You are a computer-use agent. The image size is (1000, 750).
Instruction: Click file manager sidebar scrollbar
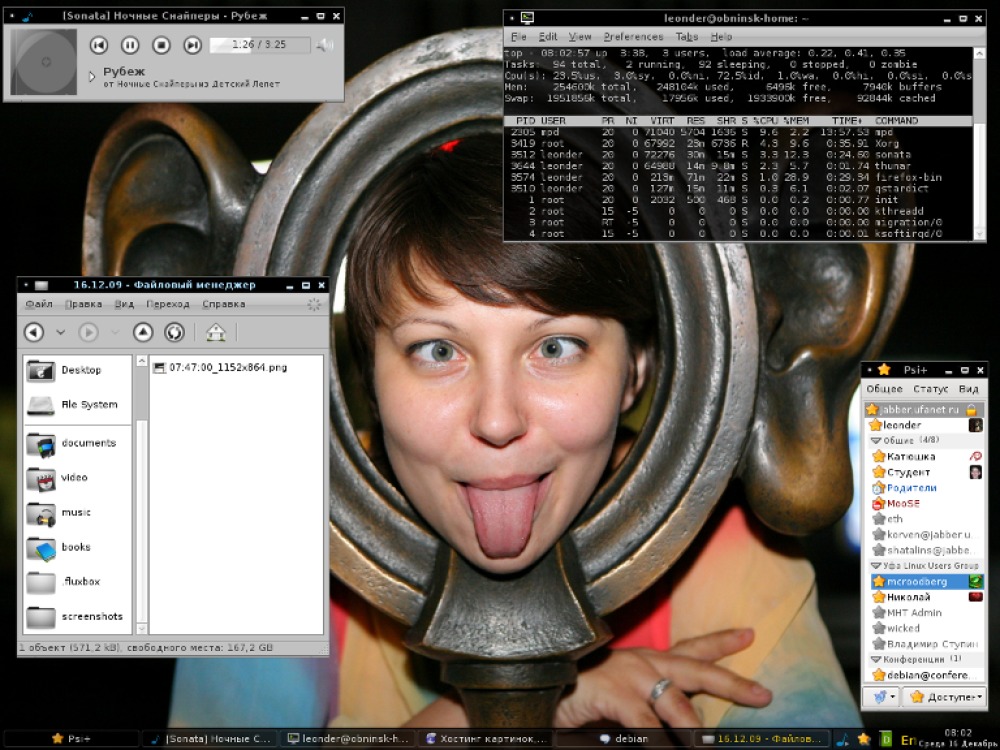coord(142,494)
